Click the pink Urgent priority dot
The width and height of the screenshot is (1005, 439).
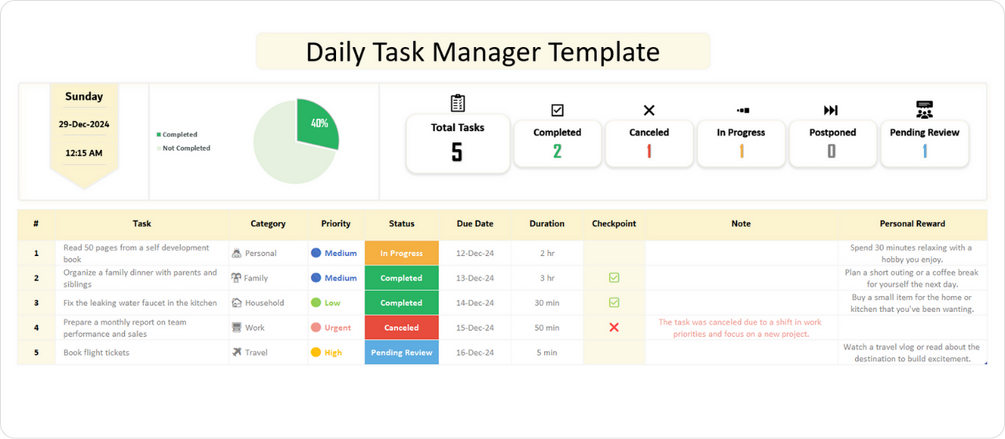316,327
